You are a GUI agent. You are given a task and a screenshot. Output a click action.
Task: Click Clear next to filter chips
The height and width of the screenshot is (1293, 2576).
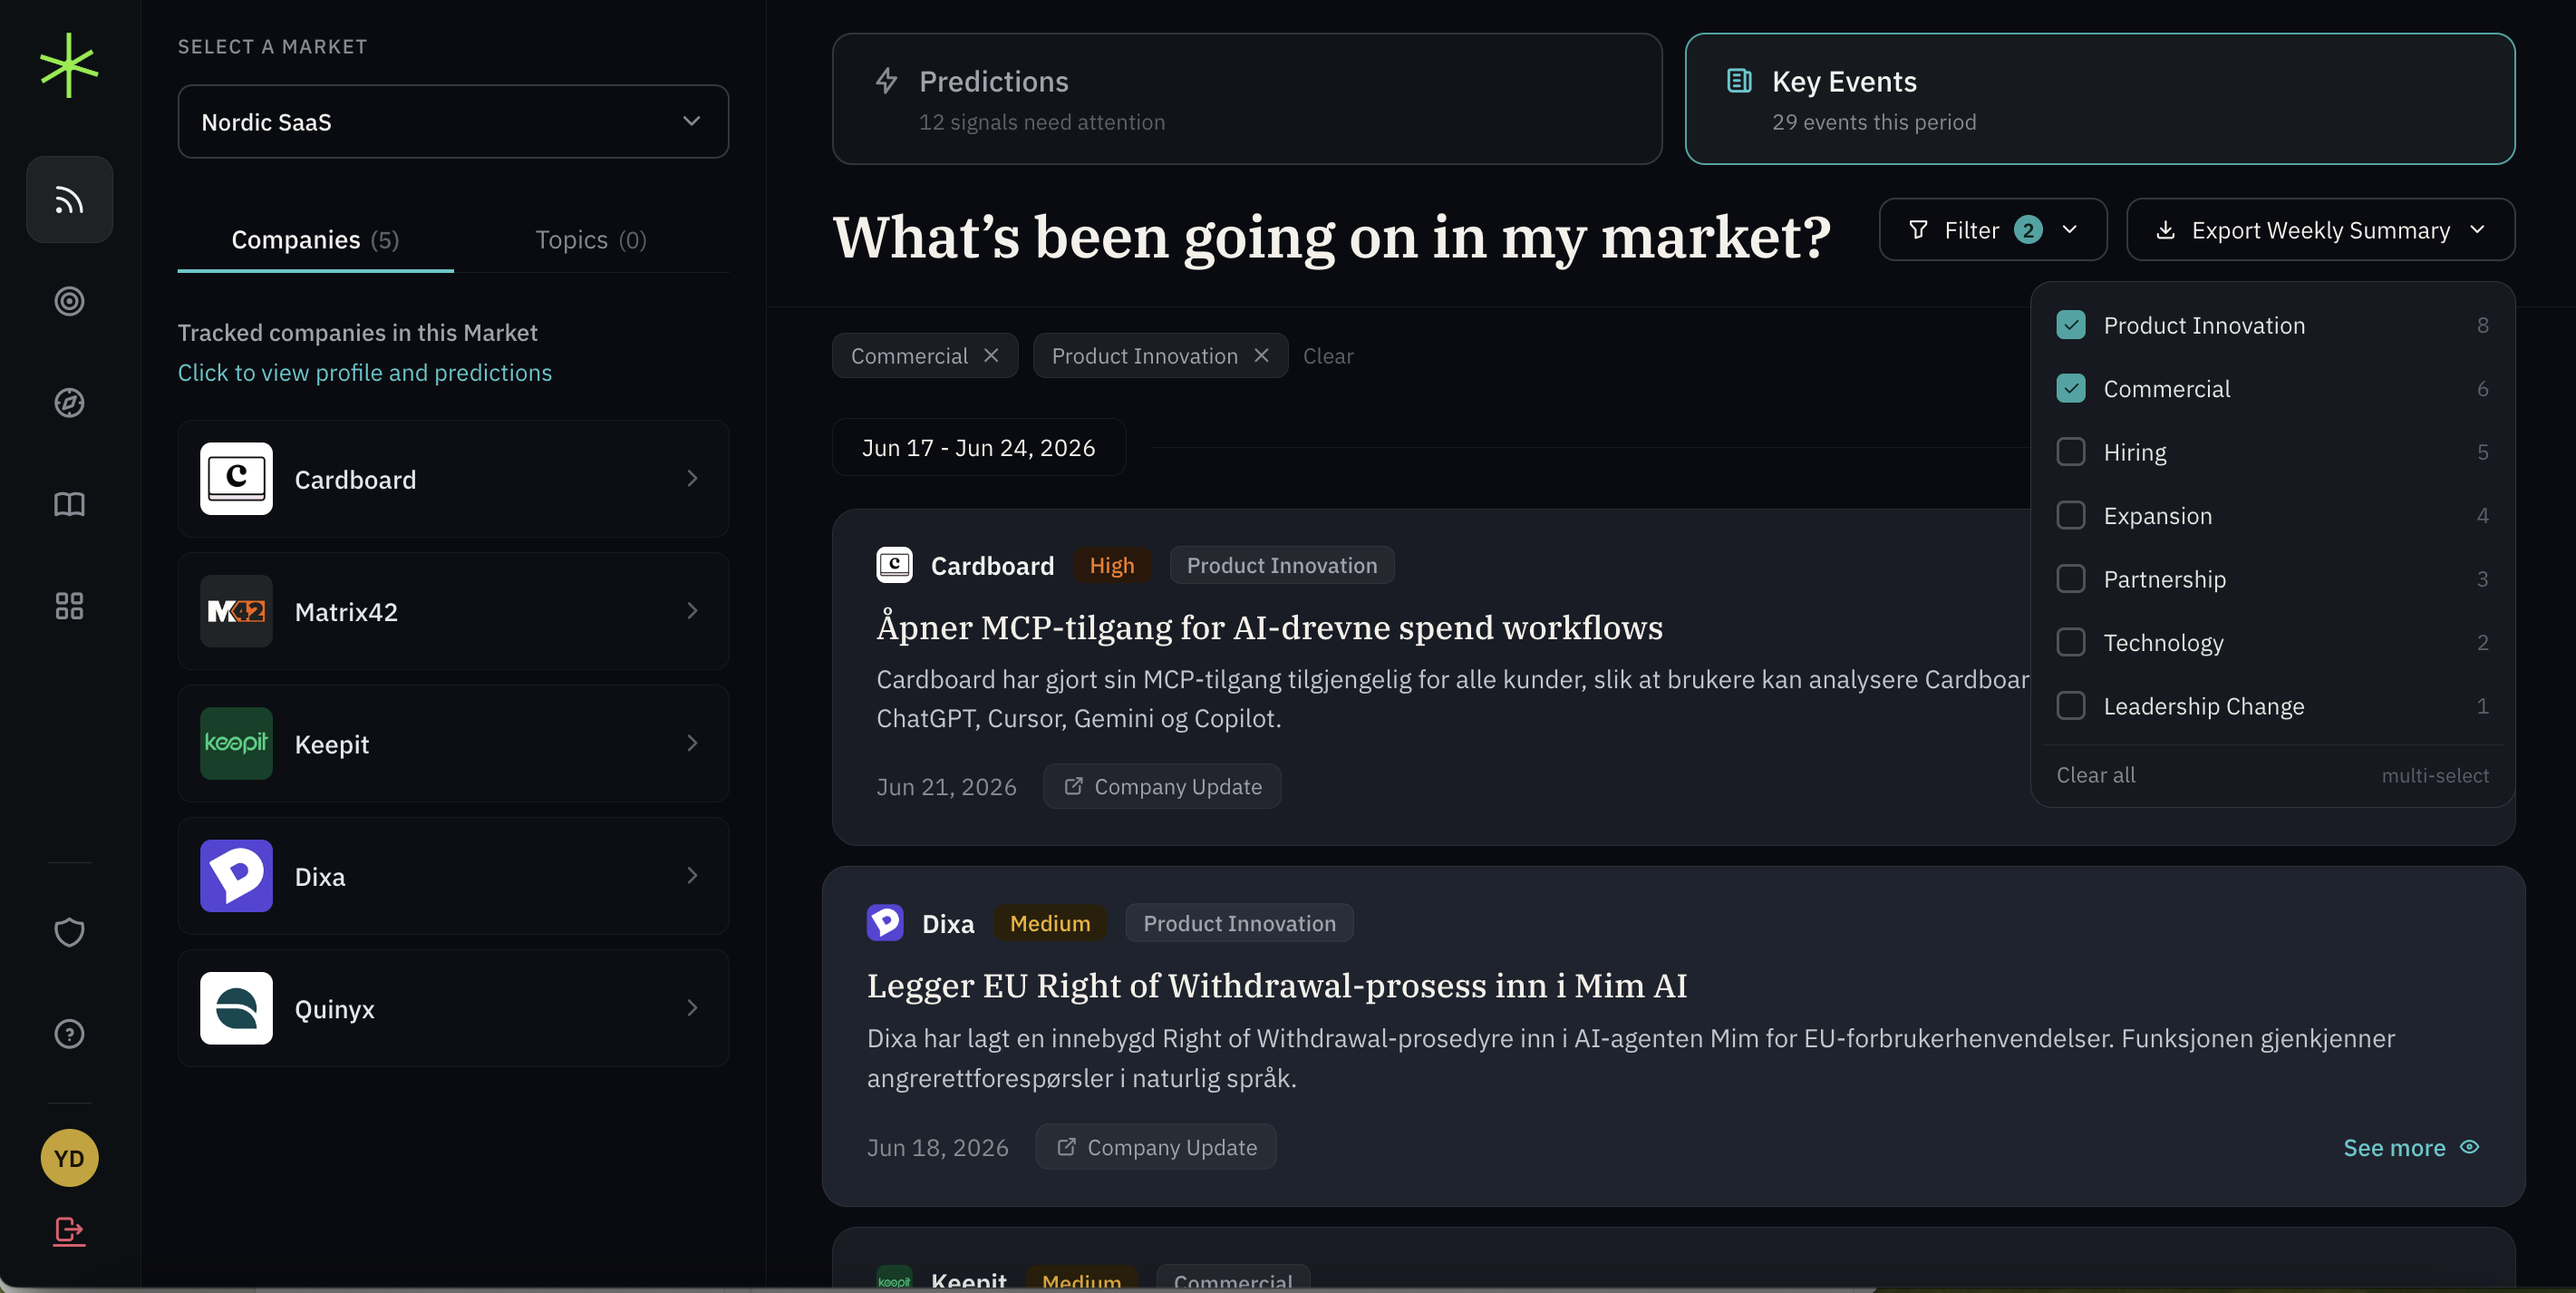[x=1328, y=356]
